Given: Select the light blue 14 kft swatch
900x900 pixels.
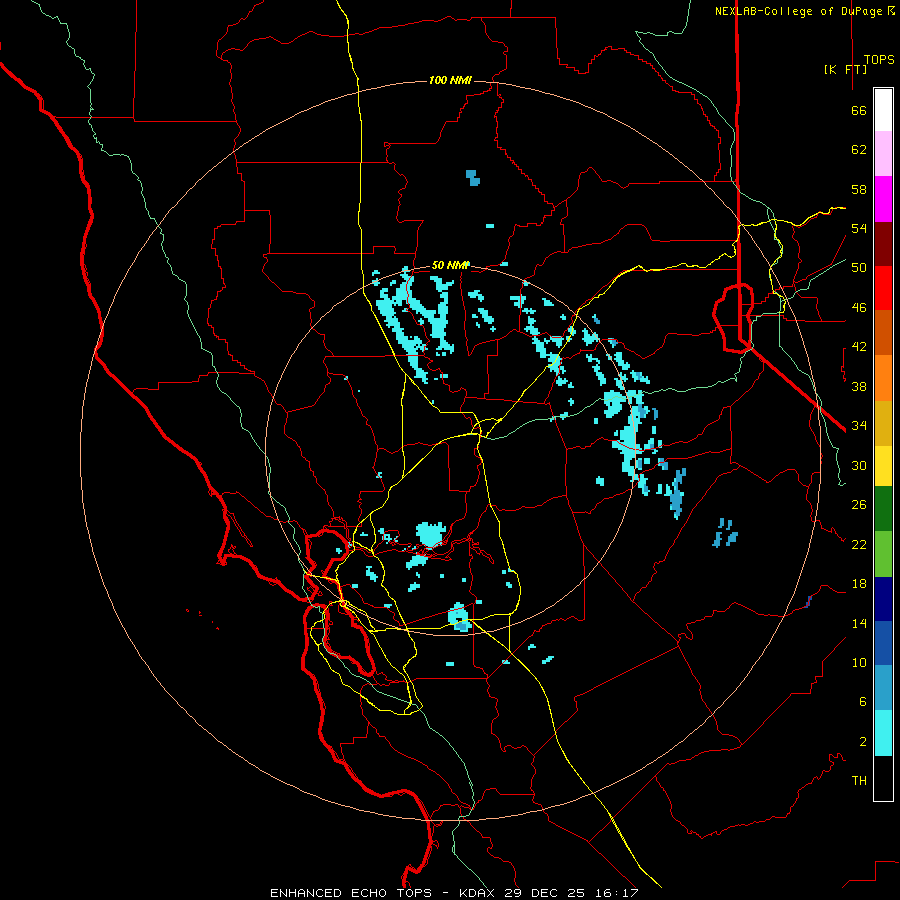Looking at the screenshot, I should pyautogui.click(x=883, y=688).
